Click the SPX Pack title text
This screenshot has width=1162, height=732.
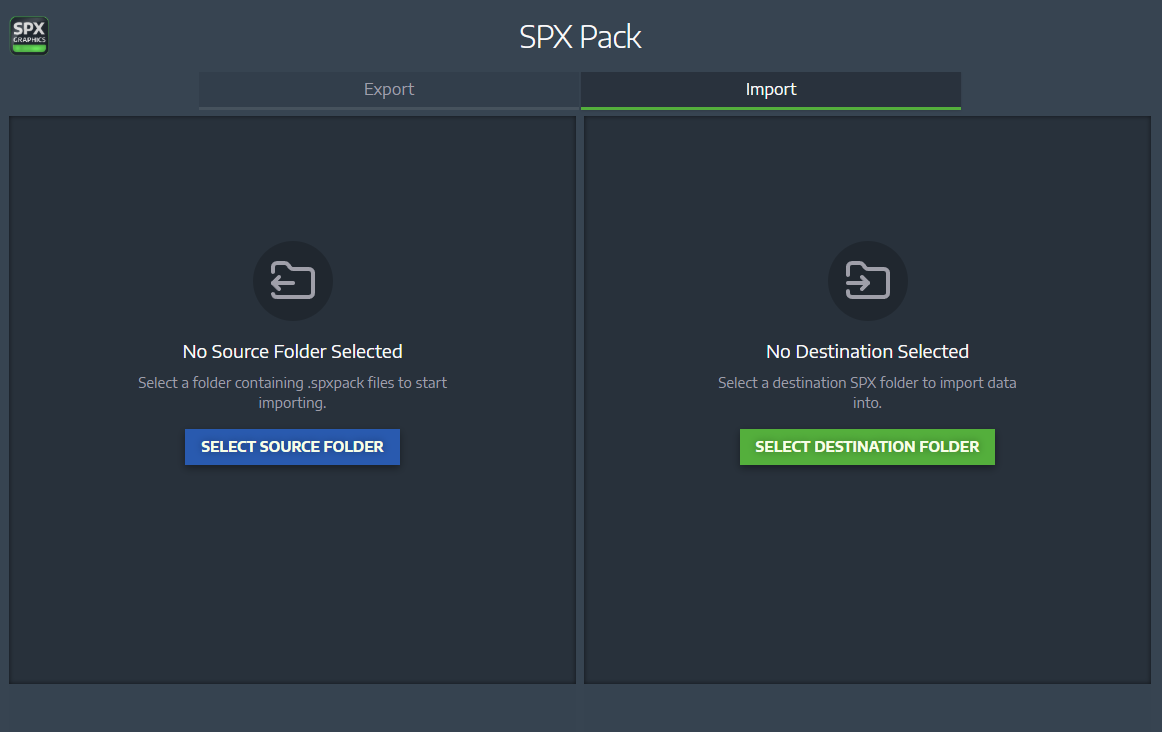point(580,36)
